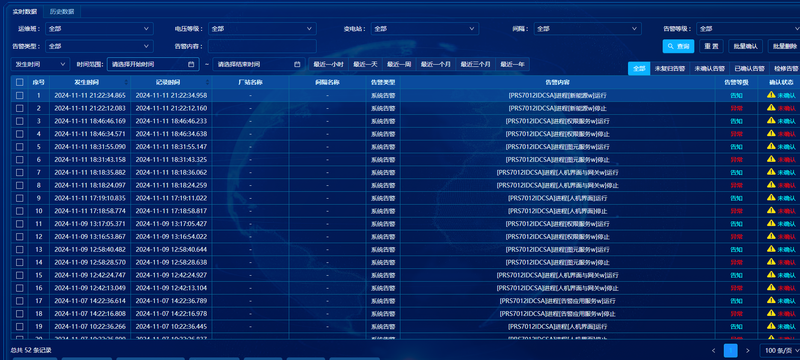
Task: Click the 批量确认 button
Action: [745, 46]
